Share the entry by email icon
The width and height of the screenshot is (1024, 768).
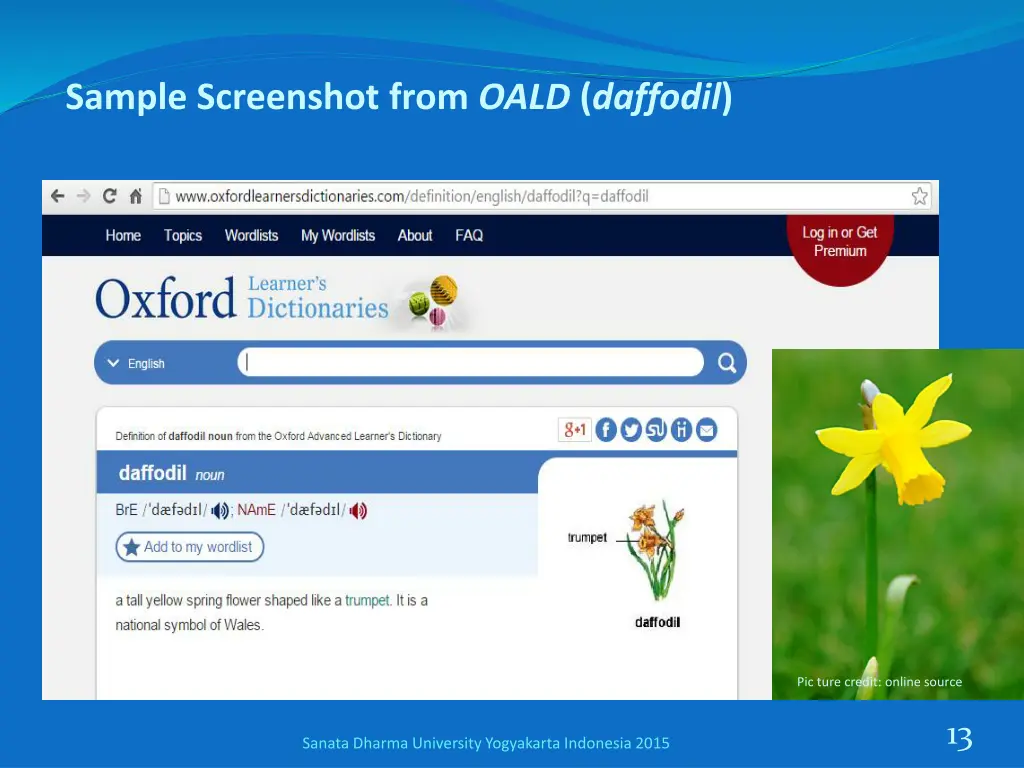[707, 430]
